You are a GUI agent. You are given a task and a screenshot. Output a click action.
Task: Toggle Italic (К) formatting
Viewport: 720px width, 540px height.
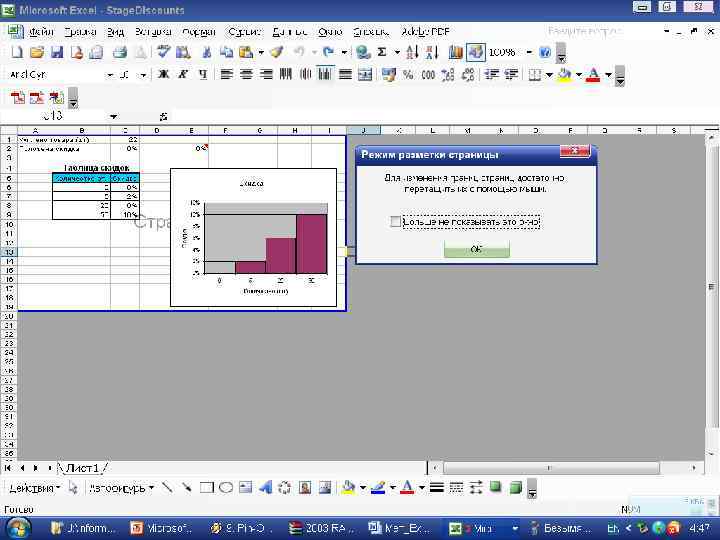point(183,74)
